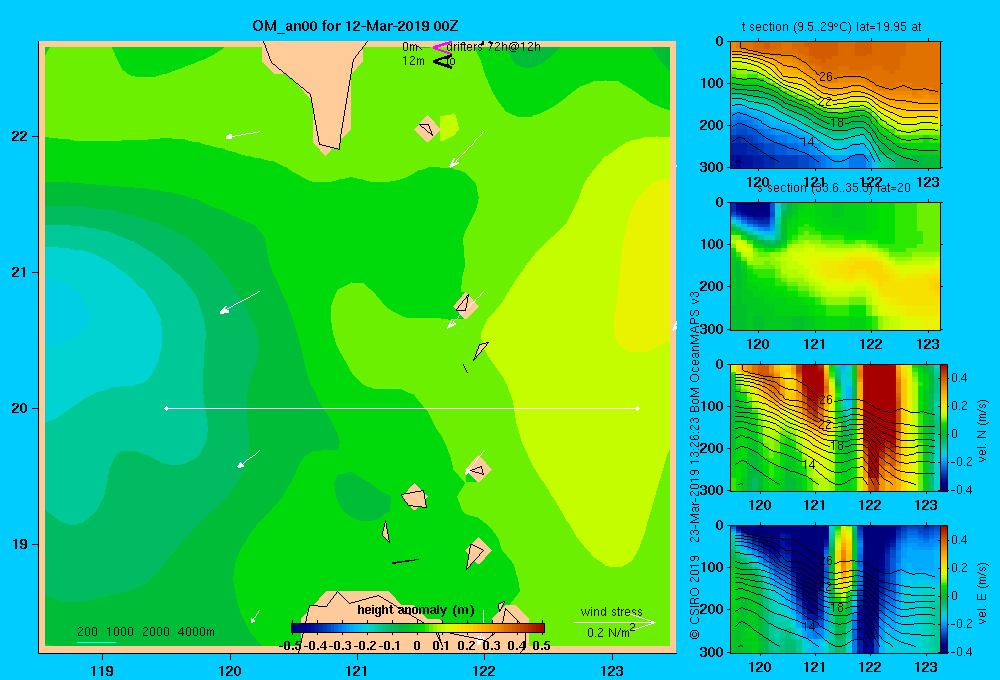Click "-0.4" tick on vel. E color scale

point(961,651)
